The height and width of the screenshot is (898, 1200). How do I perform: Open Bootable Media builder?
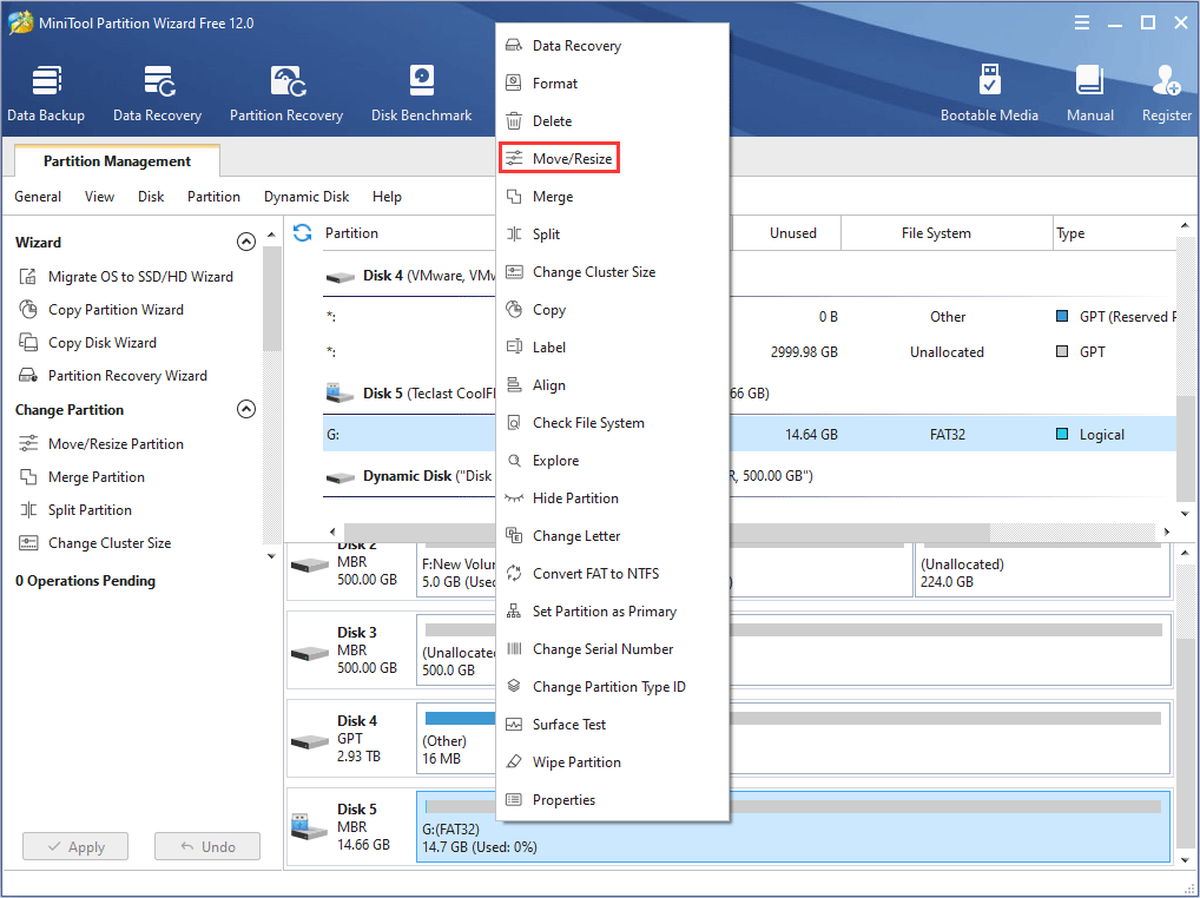point(989,95)
